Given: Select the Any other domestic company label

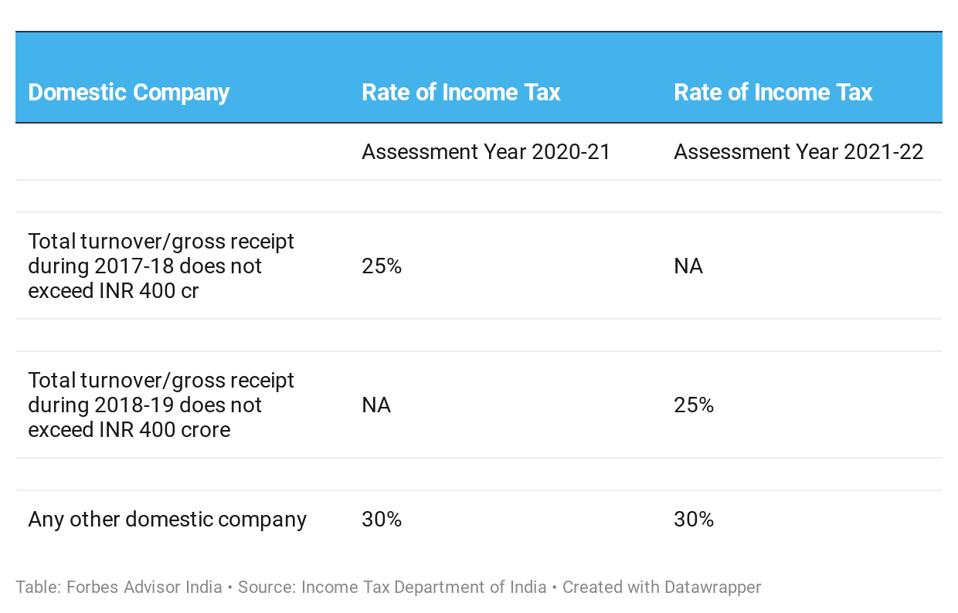Looking at the screenshot, I should tap(167, 519).
